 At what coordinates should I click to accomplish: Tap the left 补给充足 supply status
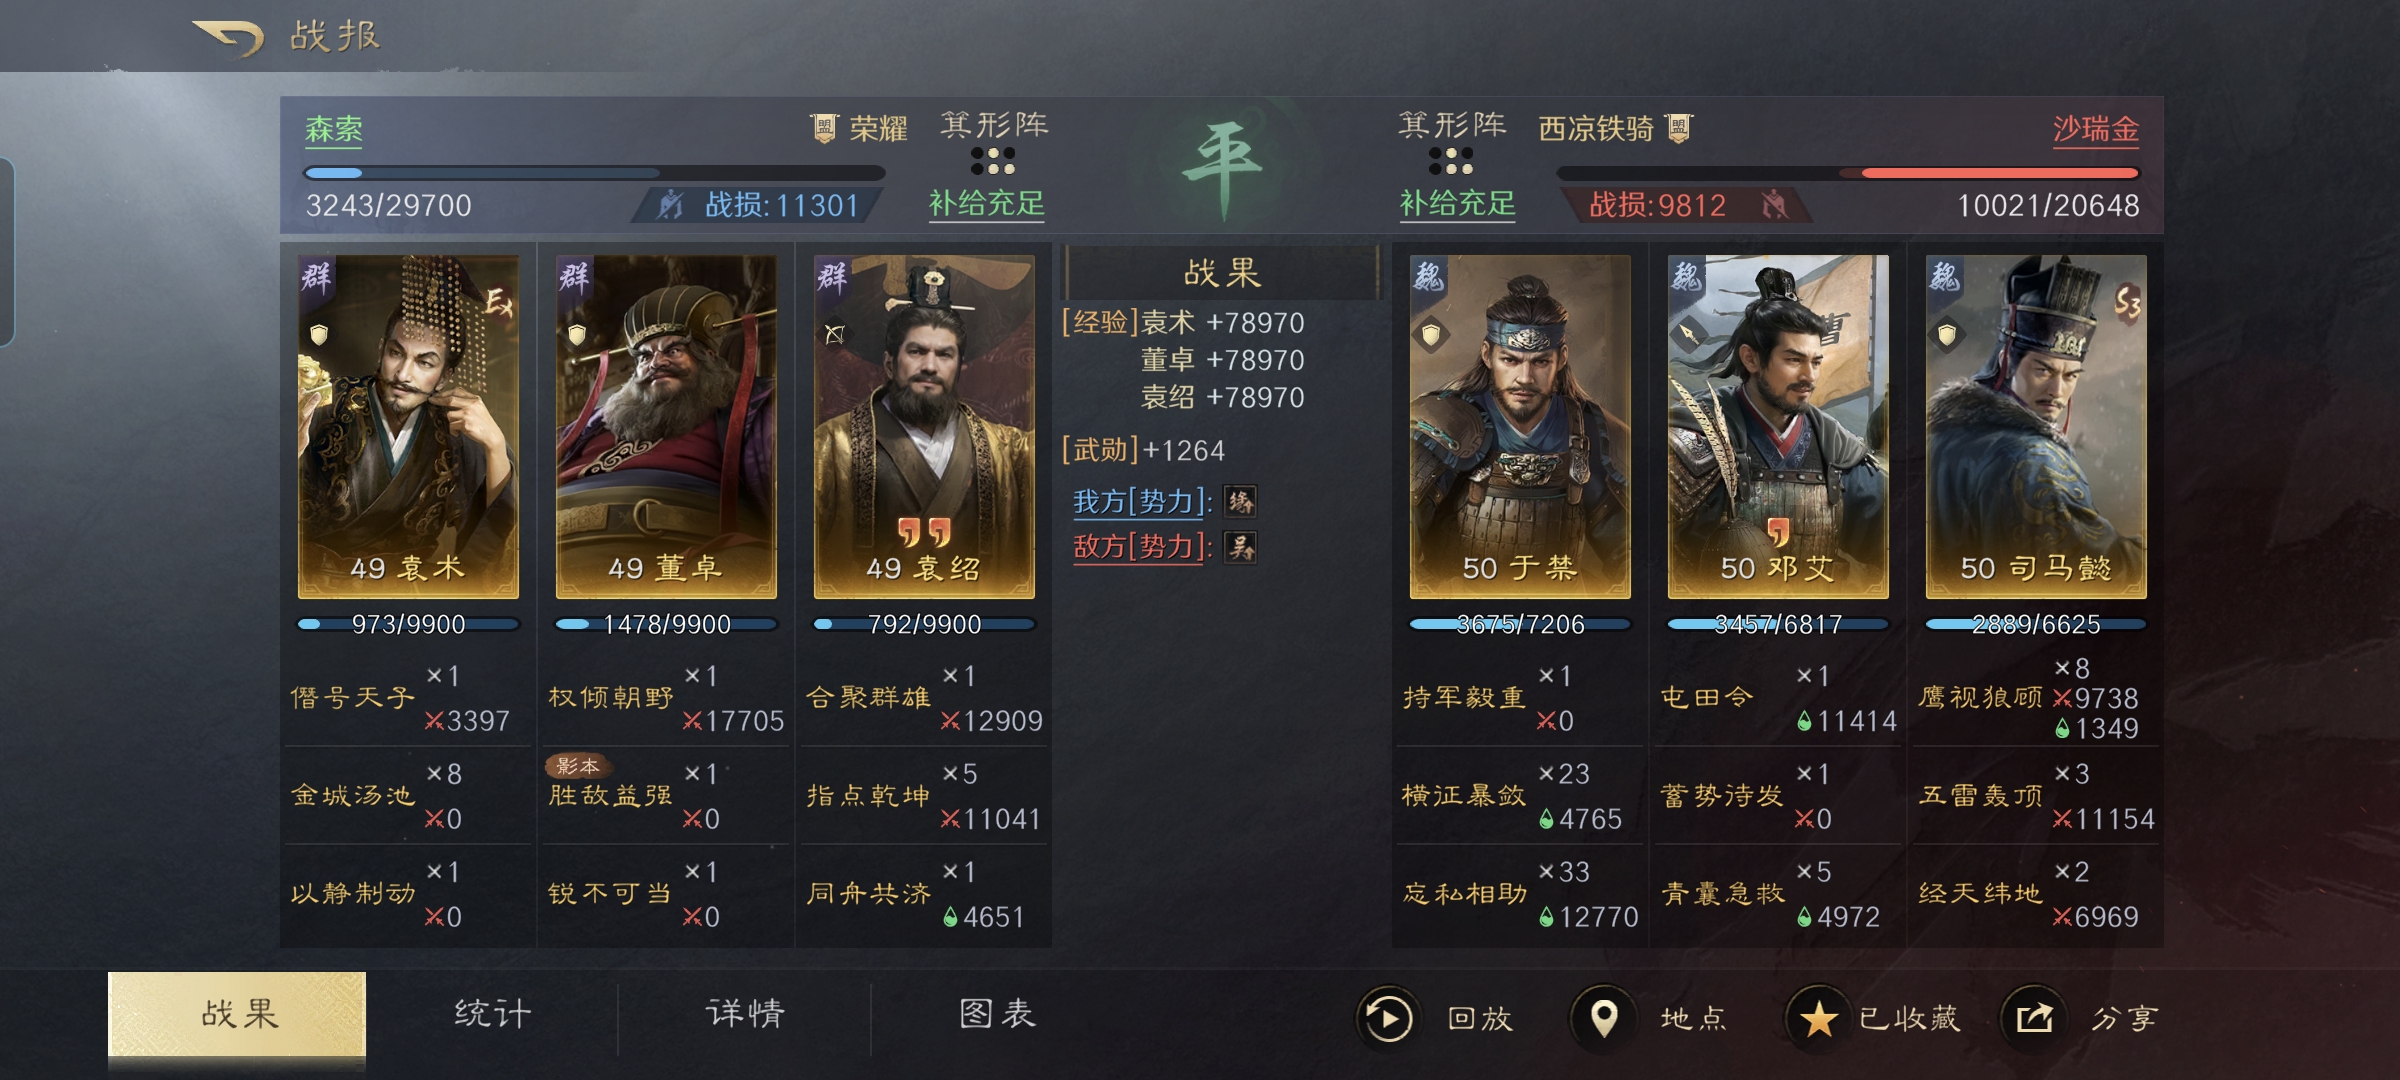tap(986, 203)
